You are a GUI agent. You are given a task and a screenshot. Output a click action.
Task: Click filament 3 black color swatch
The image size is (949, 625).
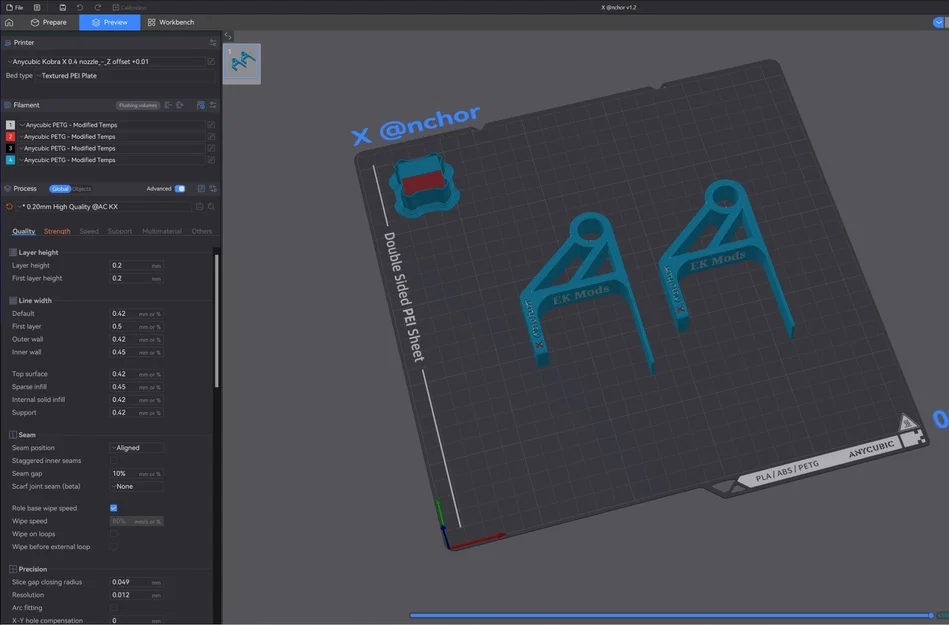10,148
